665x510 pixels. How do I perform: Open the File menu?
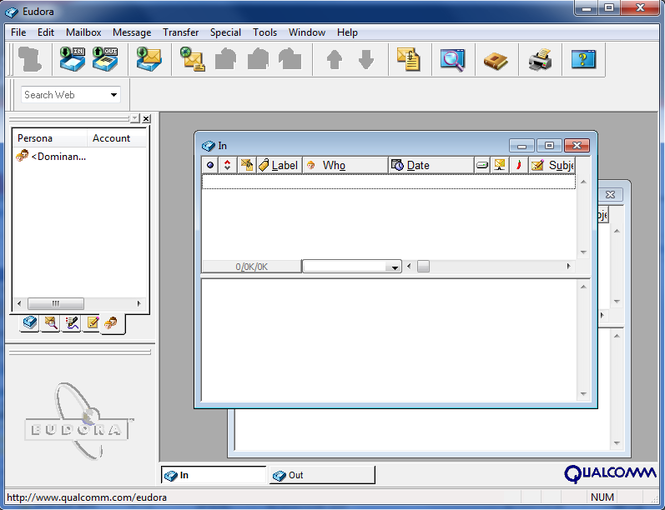(18, 32)
